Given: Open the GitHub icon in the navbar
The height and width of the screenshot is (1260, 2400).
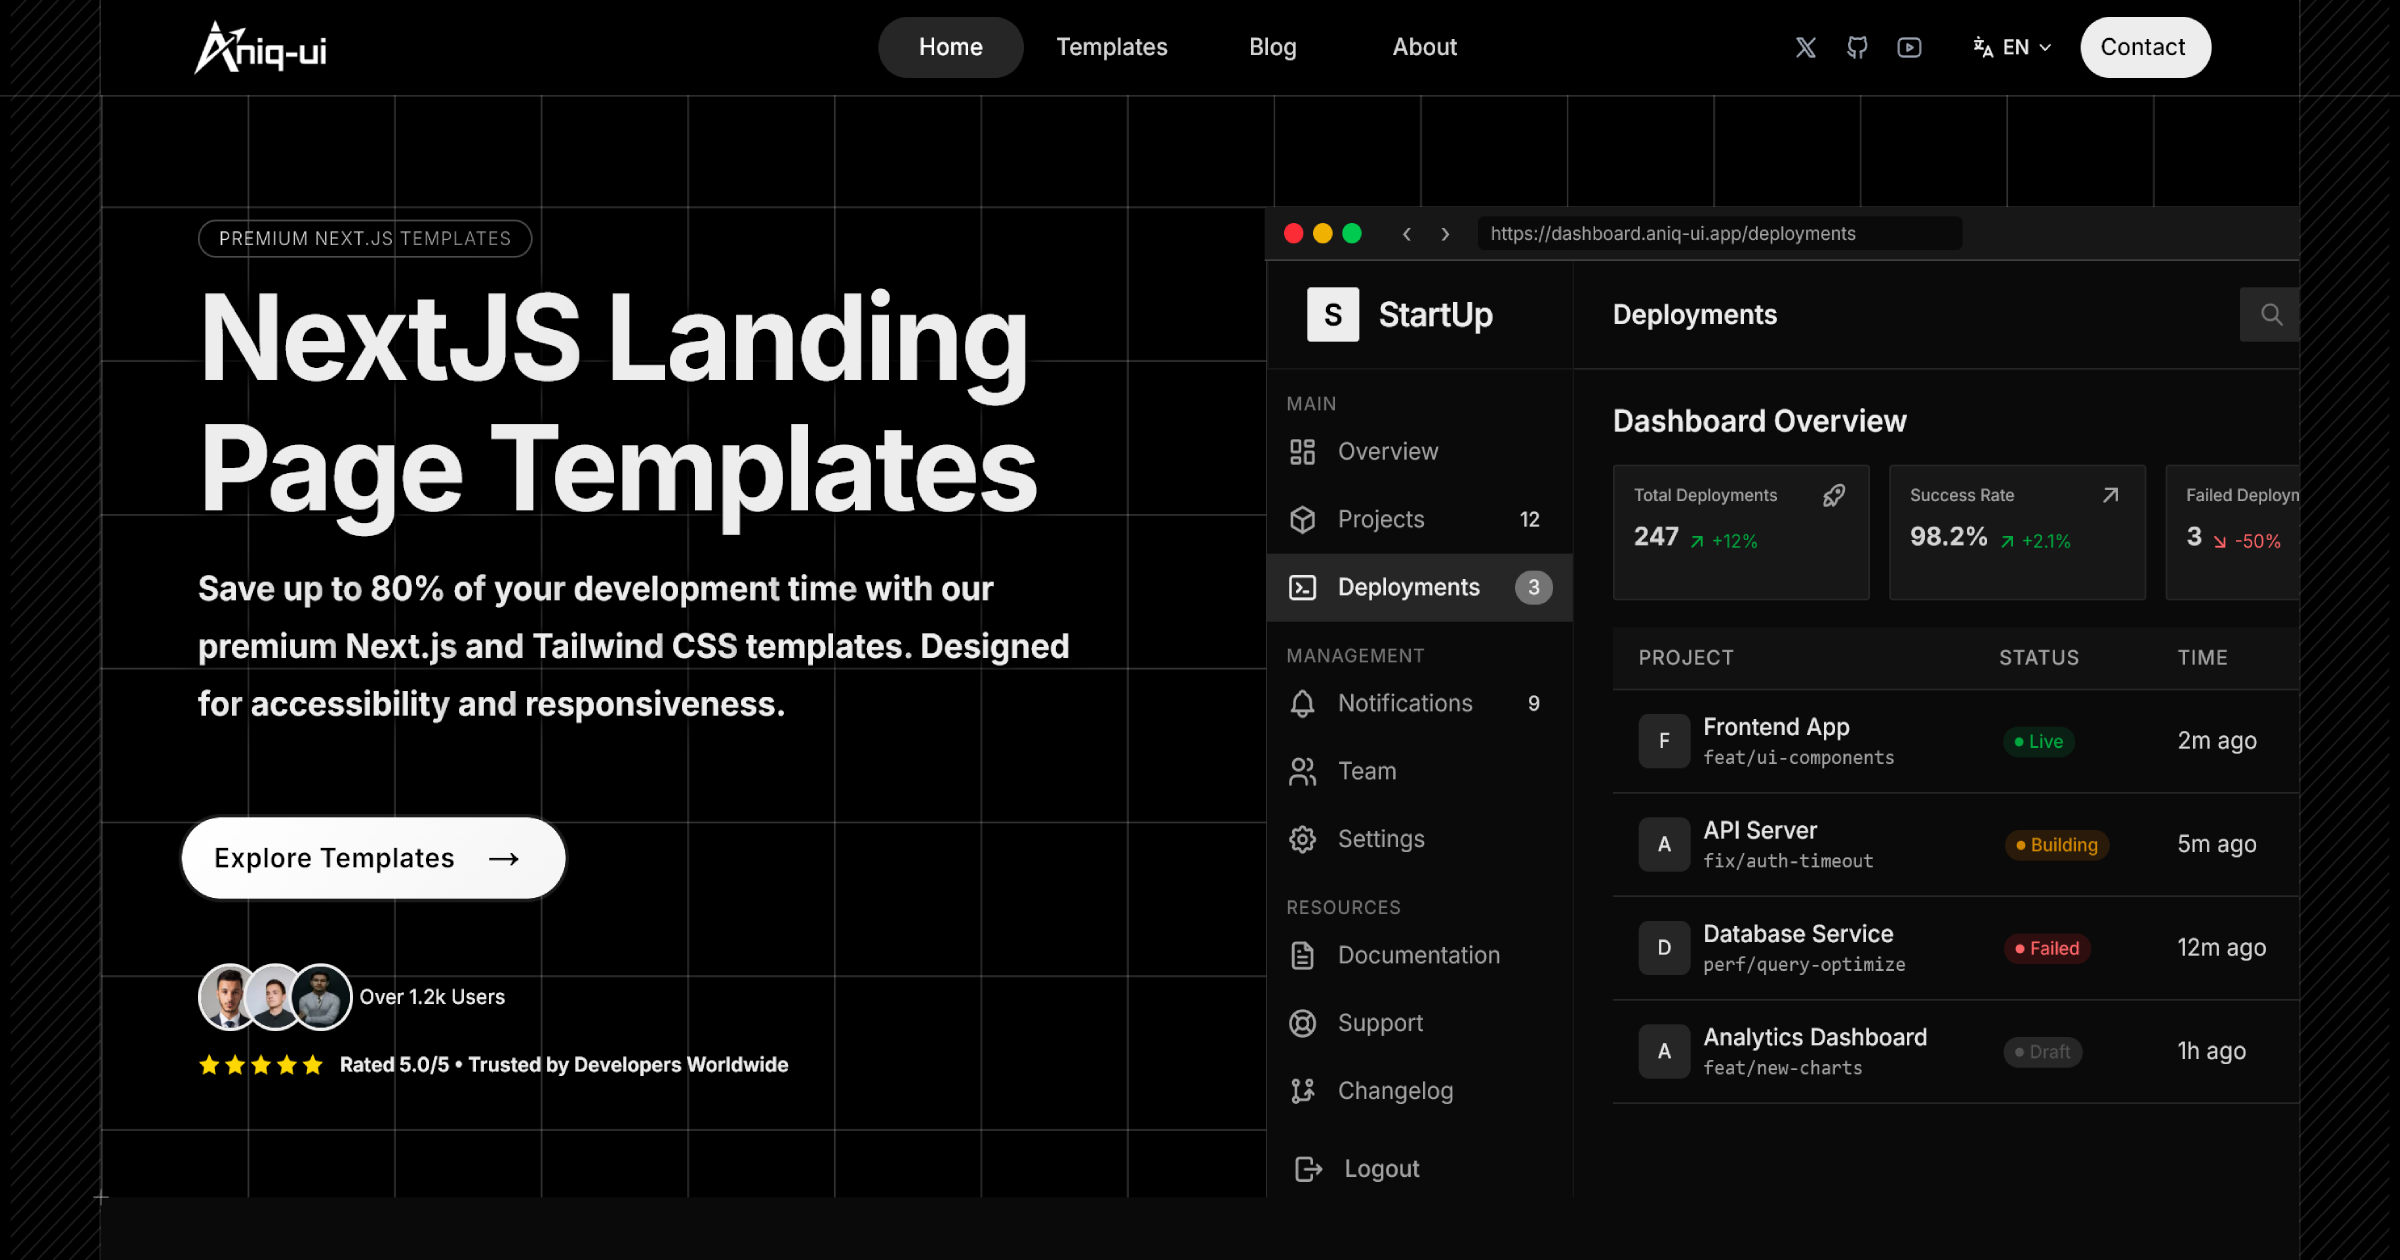Looking at the screenshot, I should 1857,47.
